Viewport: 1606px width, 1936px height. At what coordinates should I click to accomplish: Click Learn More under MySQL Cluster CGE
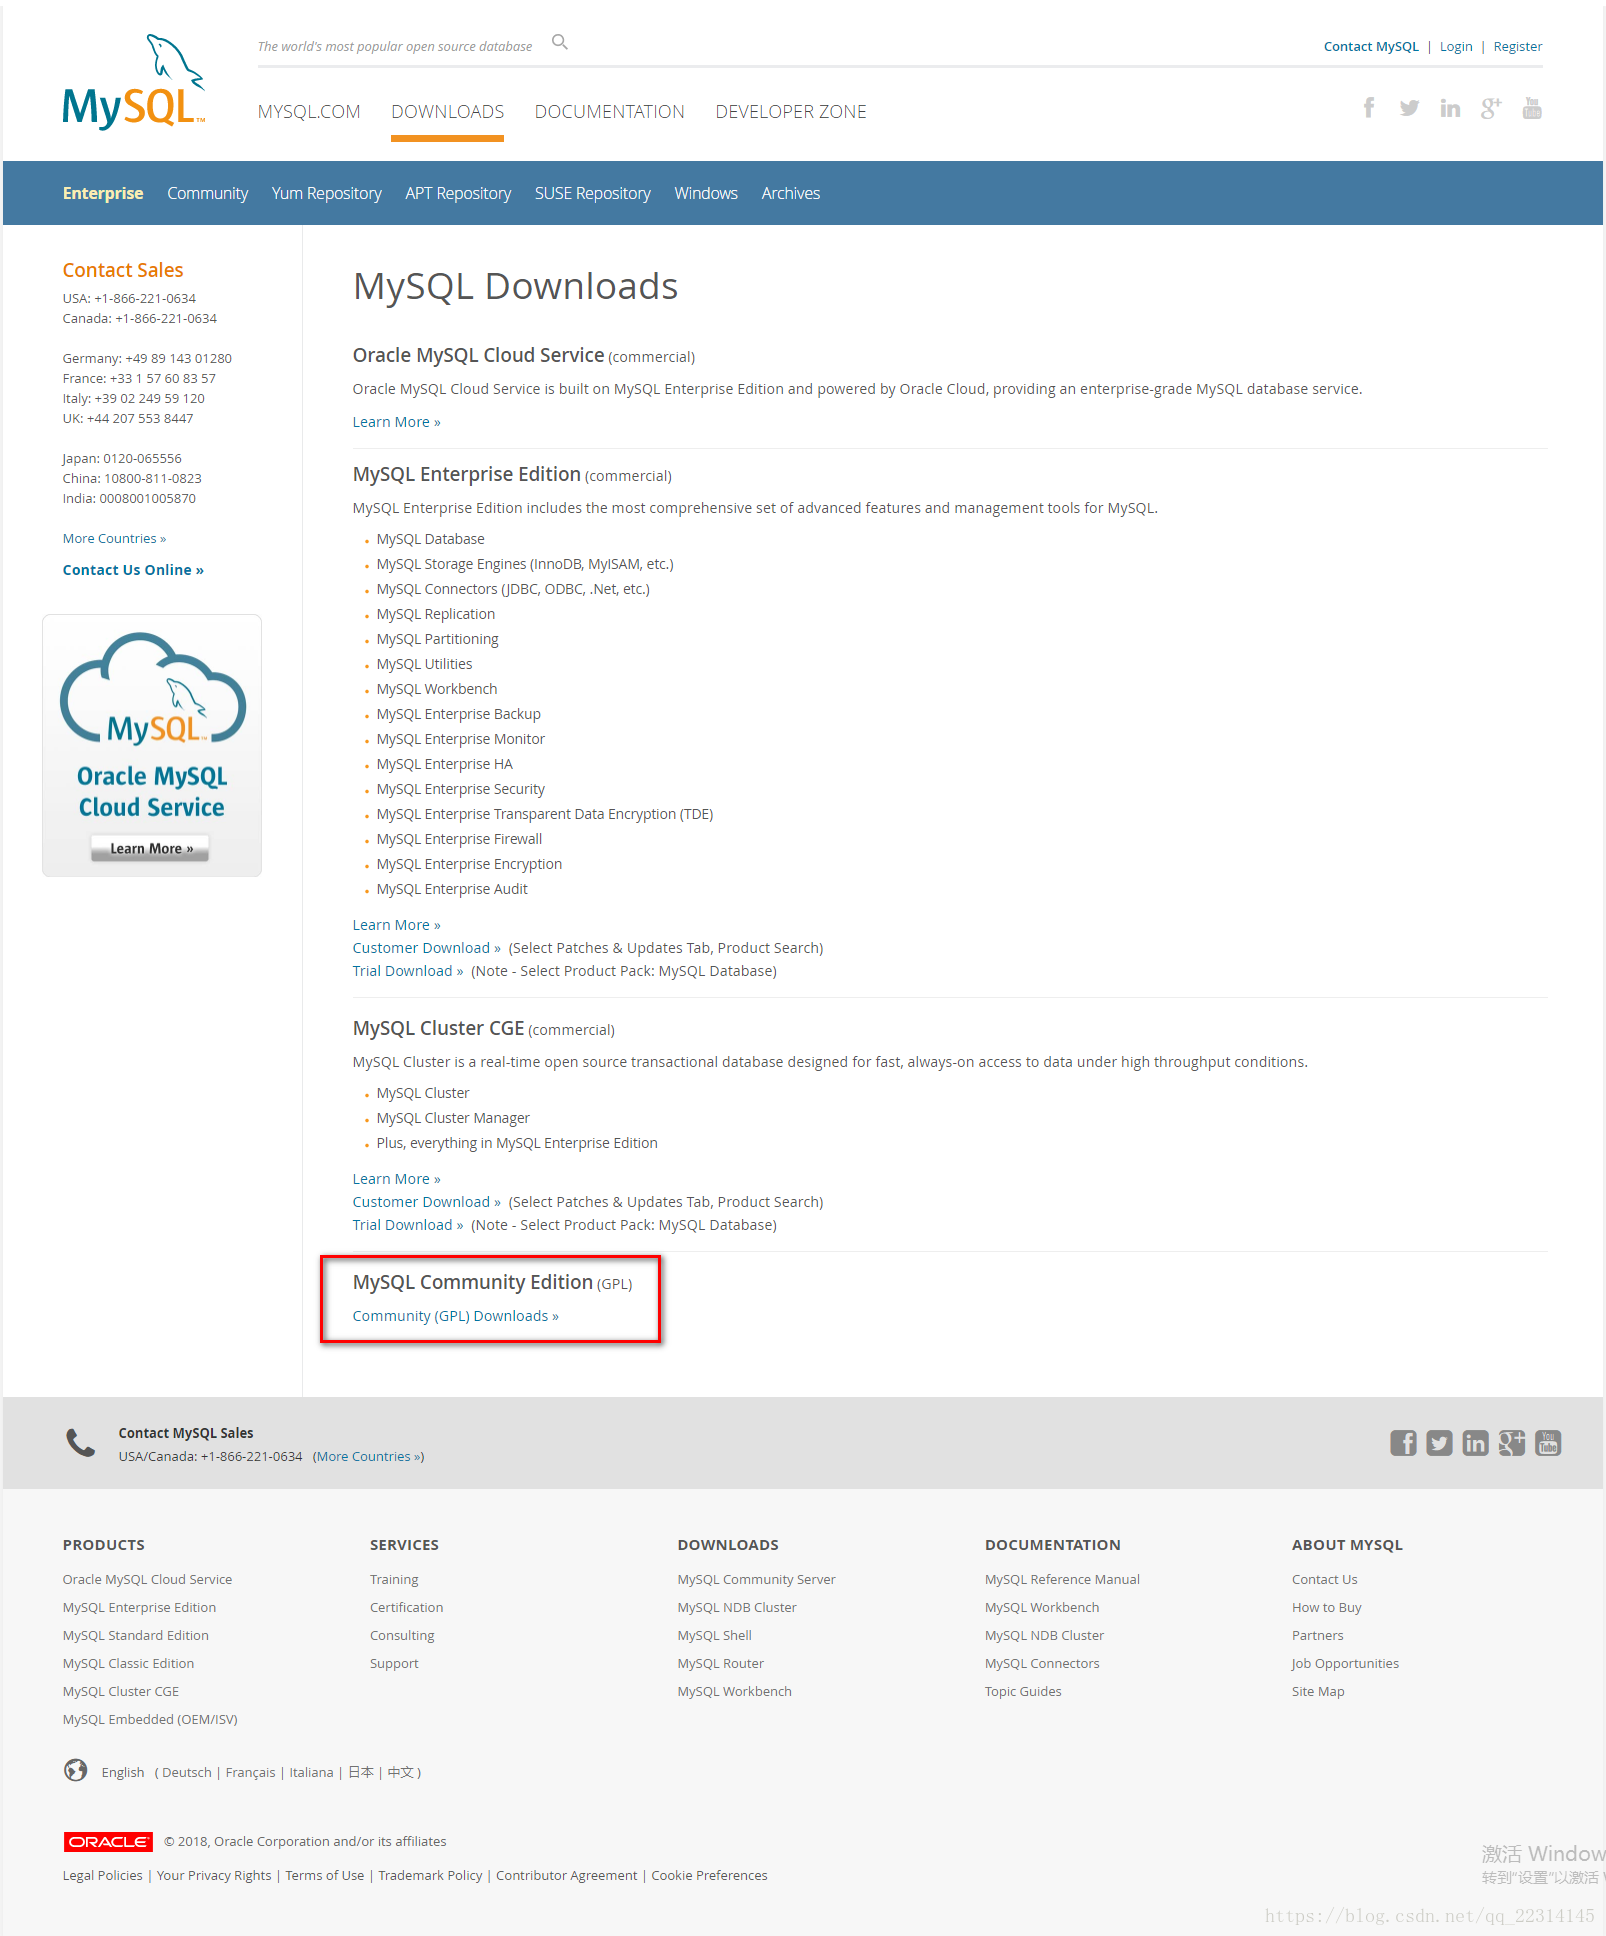point(396,1179)
